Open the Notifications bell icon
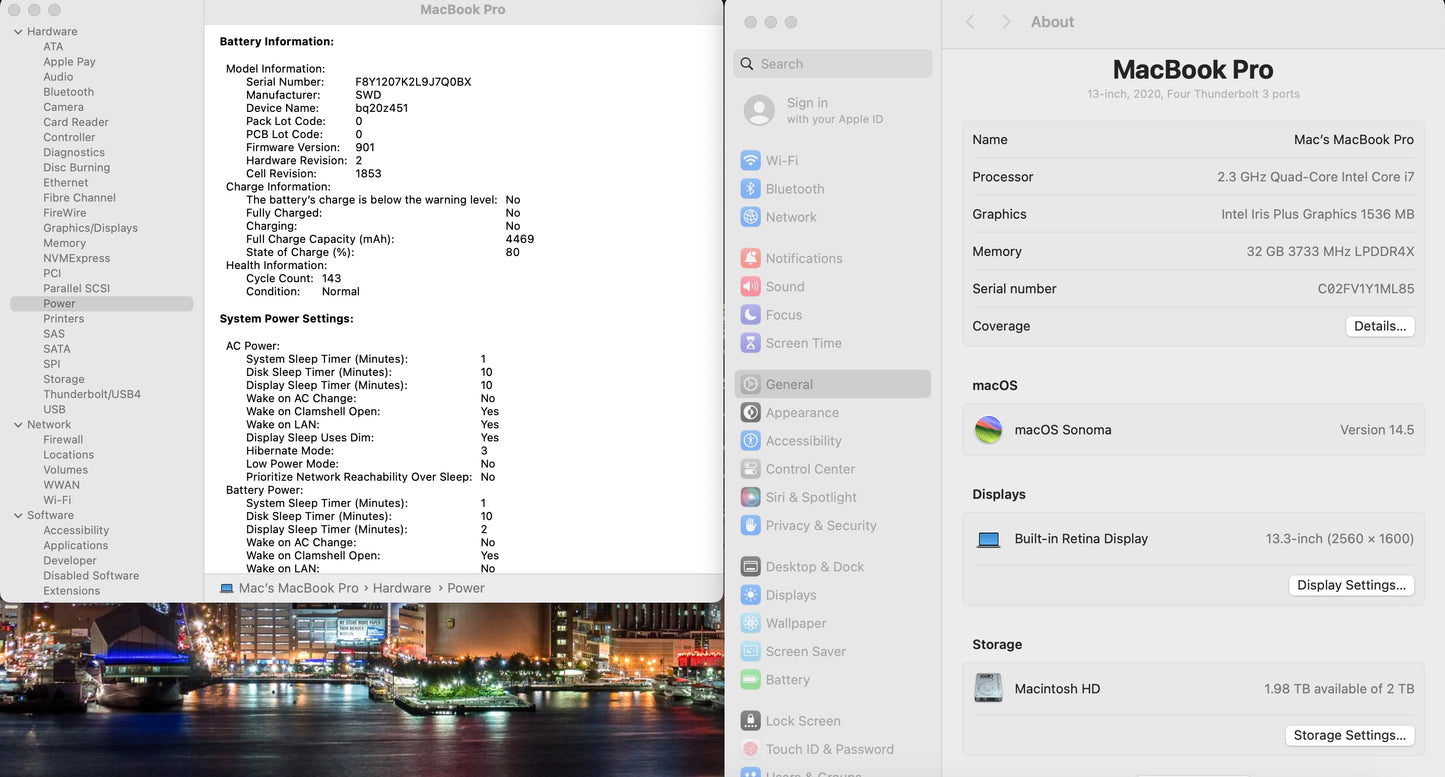Viewport: 1445px width, 777px height. [x=750, y=258]
